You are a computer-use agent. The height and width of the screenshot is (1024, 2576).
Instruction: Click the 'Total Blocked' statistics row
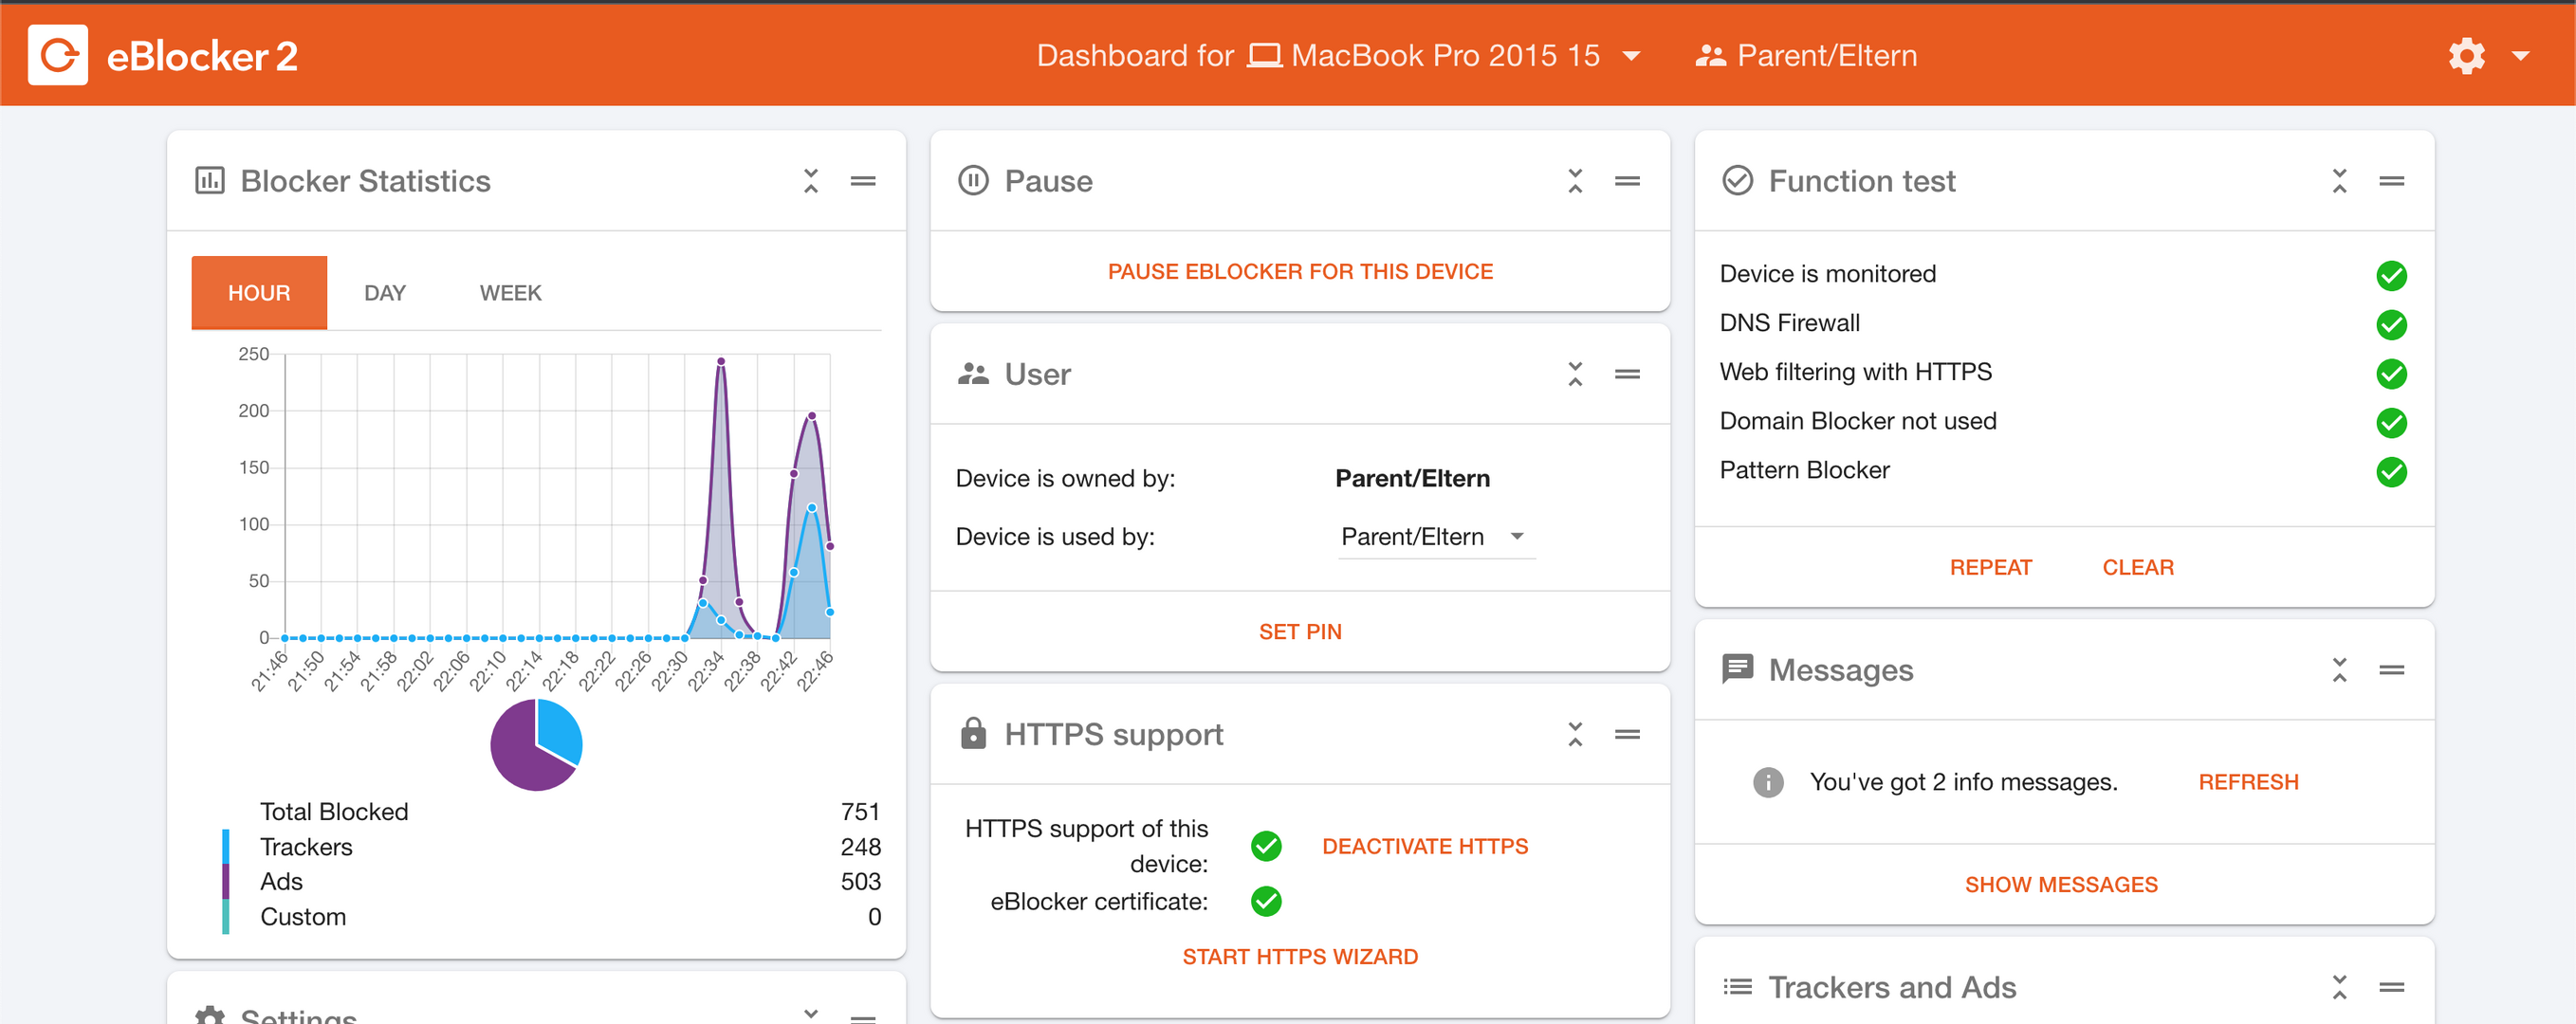(551, 811)
